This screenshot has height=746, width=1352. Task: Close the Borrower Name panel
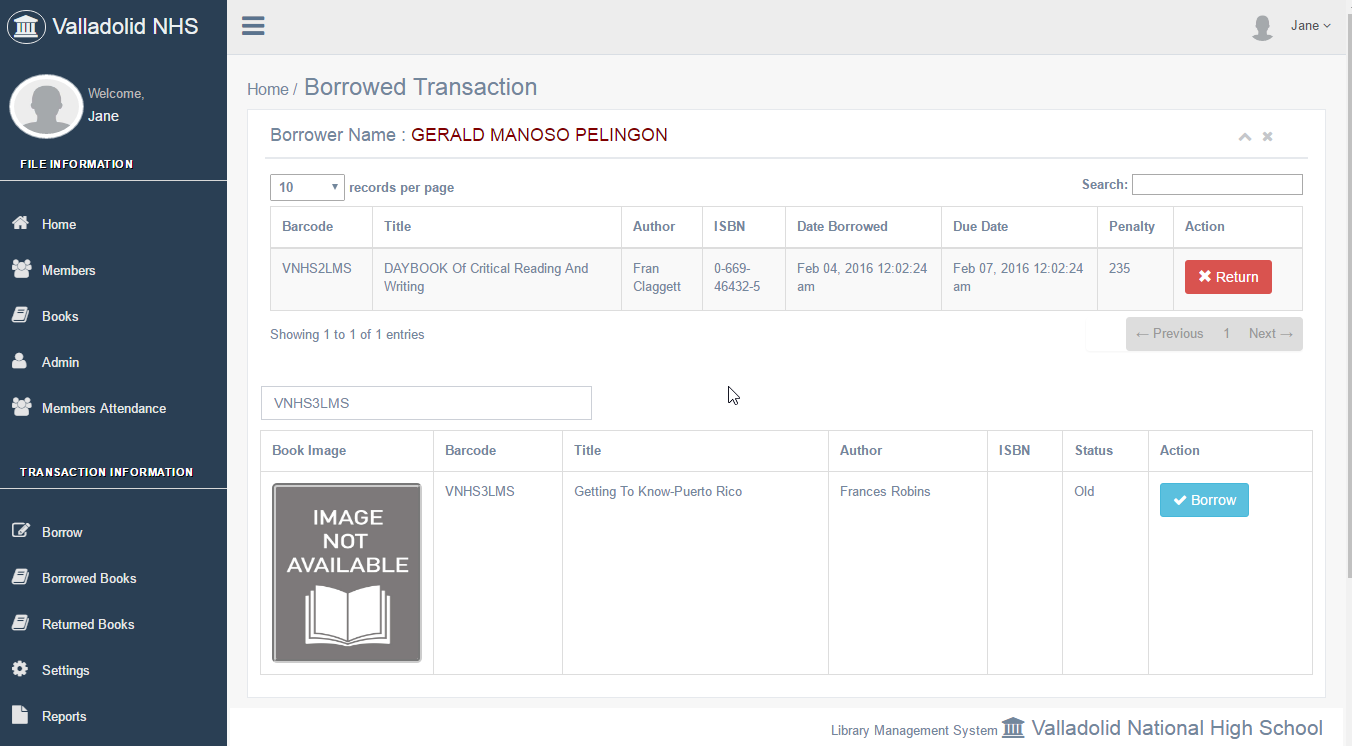coord(1267,137)
